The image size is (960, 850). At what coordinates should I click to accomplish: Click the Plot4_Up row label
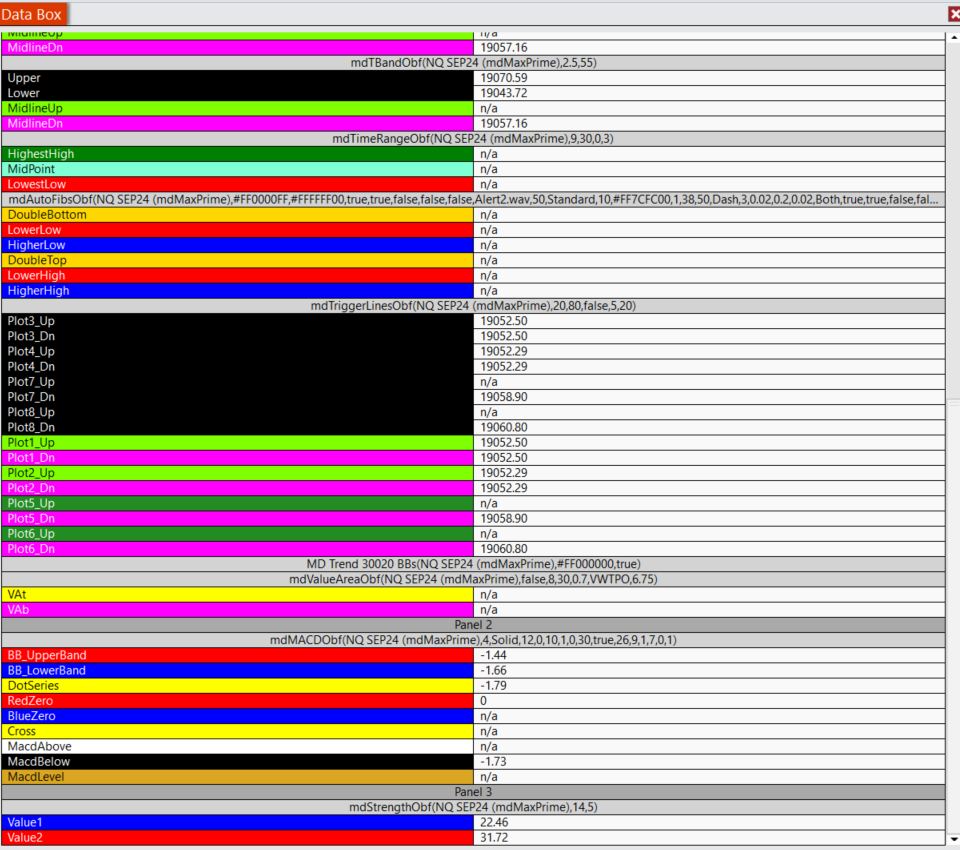[238, 352]
